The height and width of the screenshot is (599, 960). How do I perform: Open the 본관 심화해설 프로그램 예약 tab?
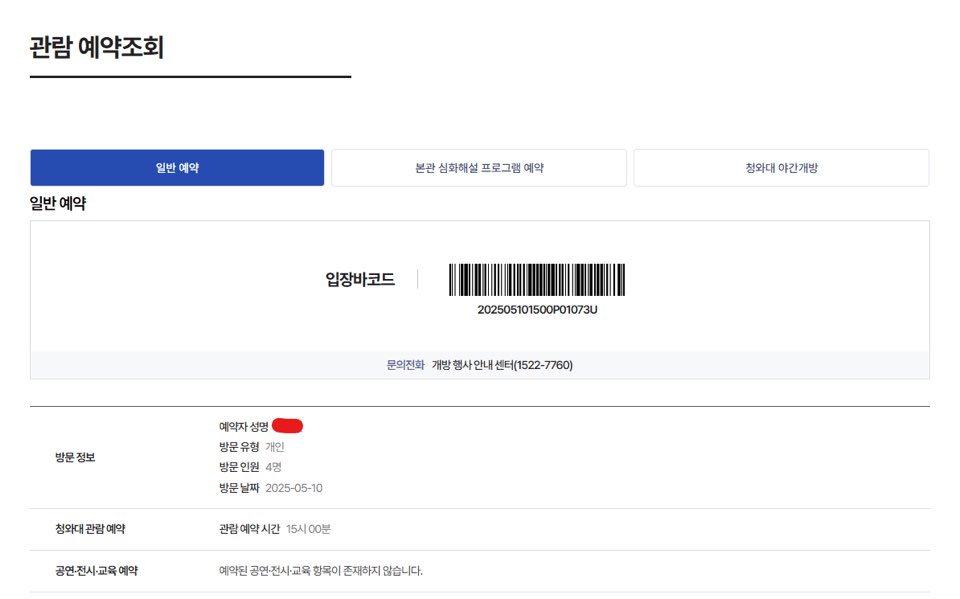point(479,167)
